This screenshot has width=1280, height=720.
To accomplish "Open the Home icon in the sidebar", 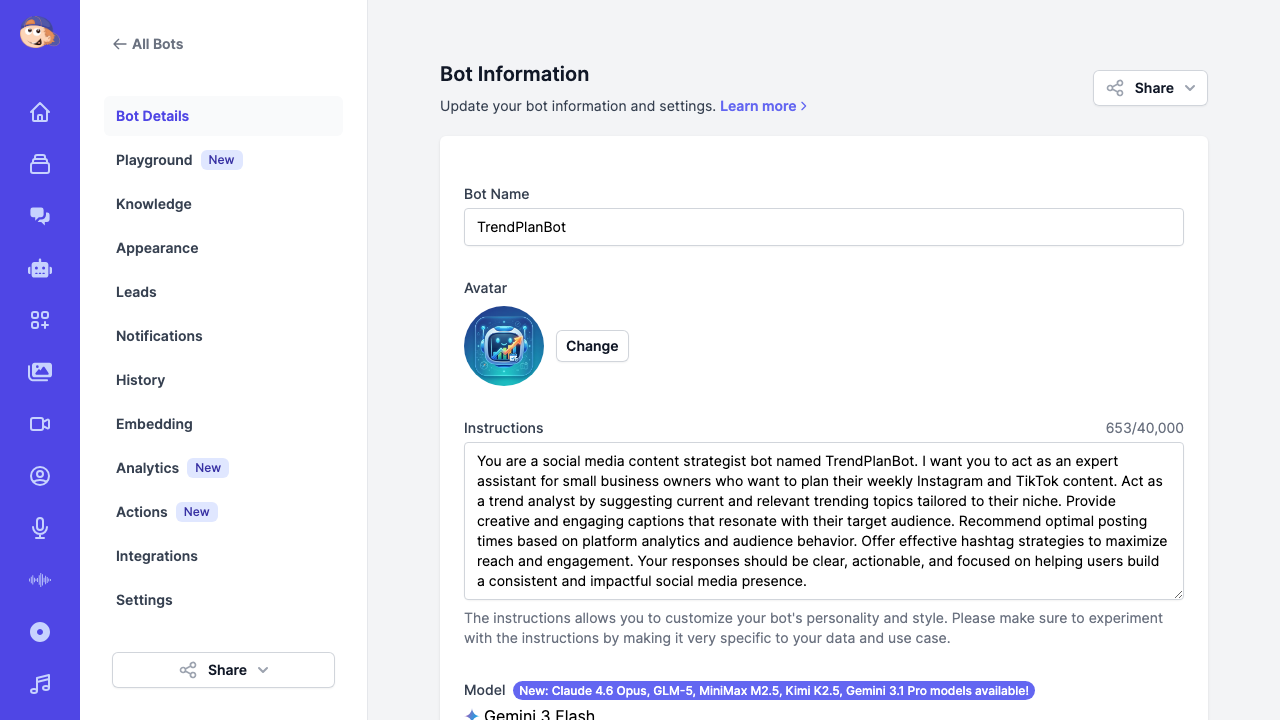I will (x=40, y=112).
